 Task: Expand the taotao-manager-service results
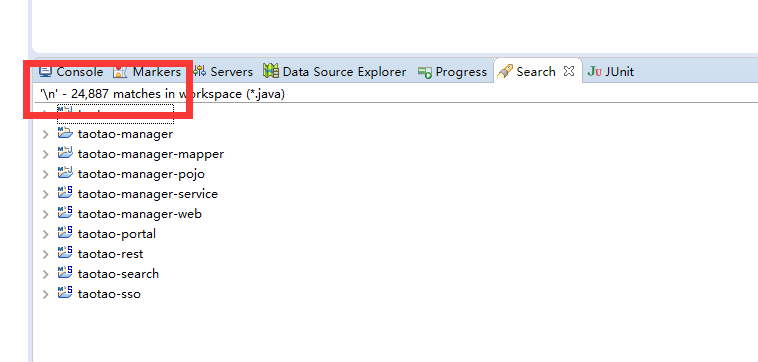tap(45, 194)
